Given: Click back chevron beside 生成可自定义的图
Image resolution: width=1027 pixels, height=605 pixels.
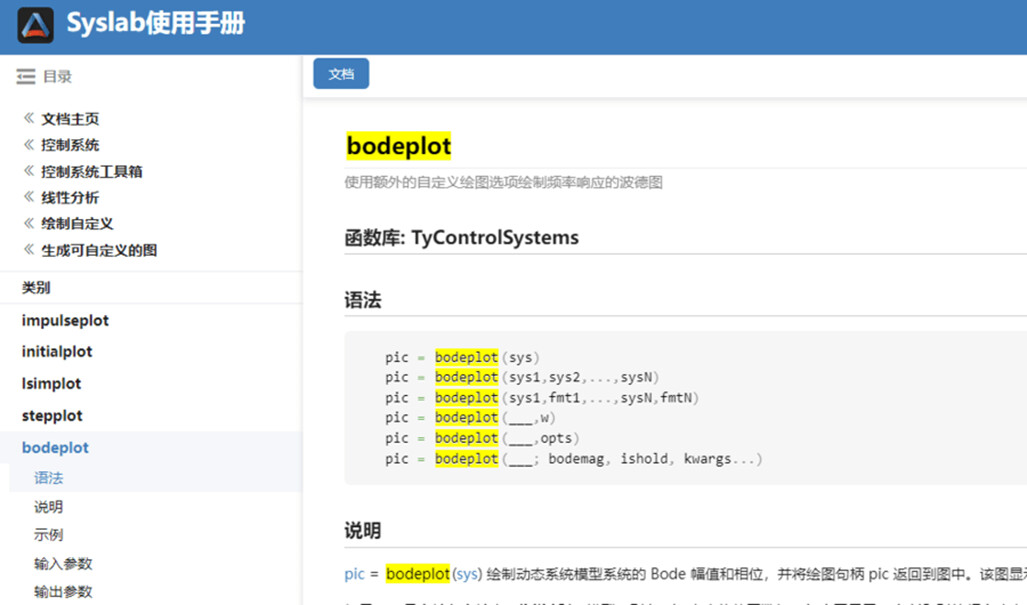Looking at the screenshot, I should coord(29,249).
